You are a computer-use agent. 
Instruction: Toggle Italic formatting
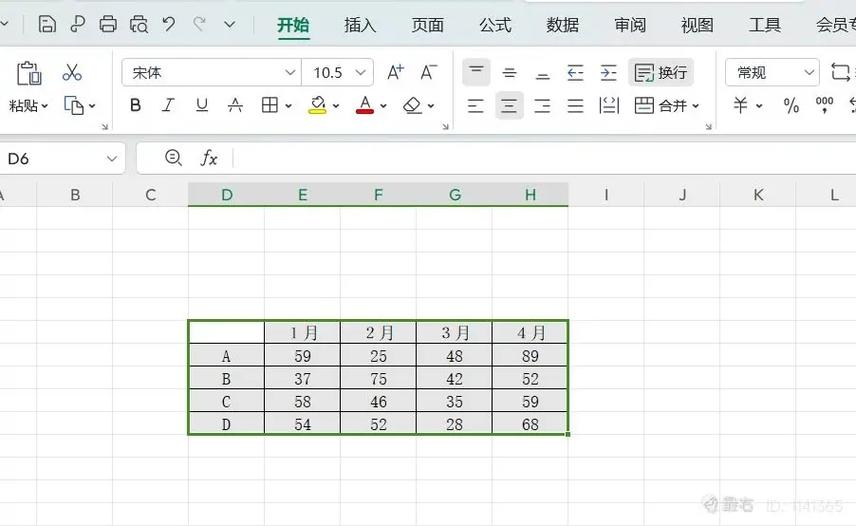click(168, 105)
